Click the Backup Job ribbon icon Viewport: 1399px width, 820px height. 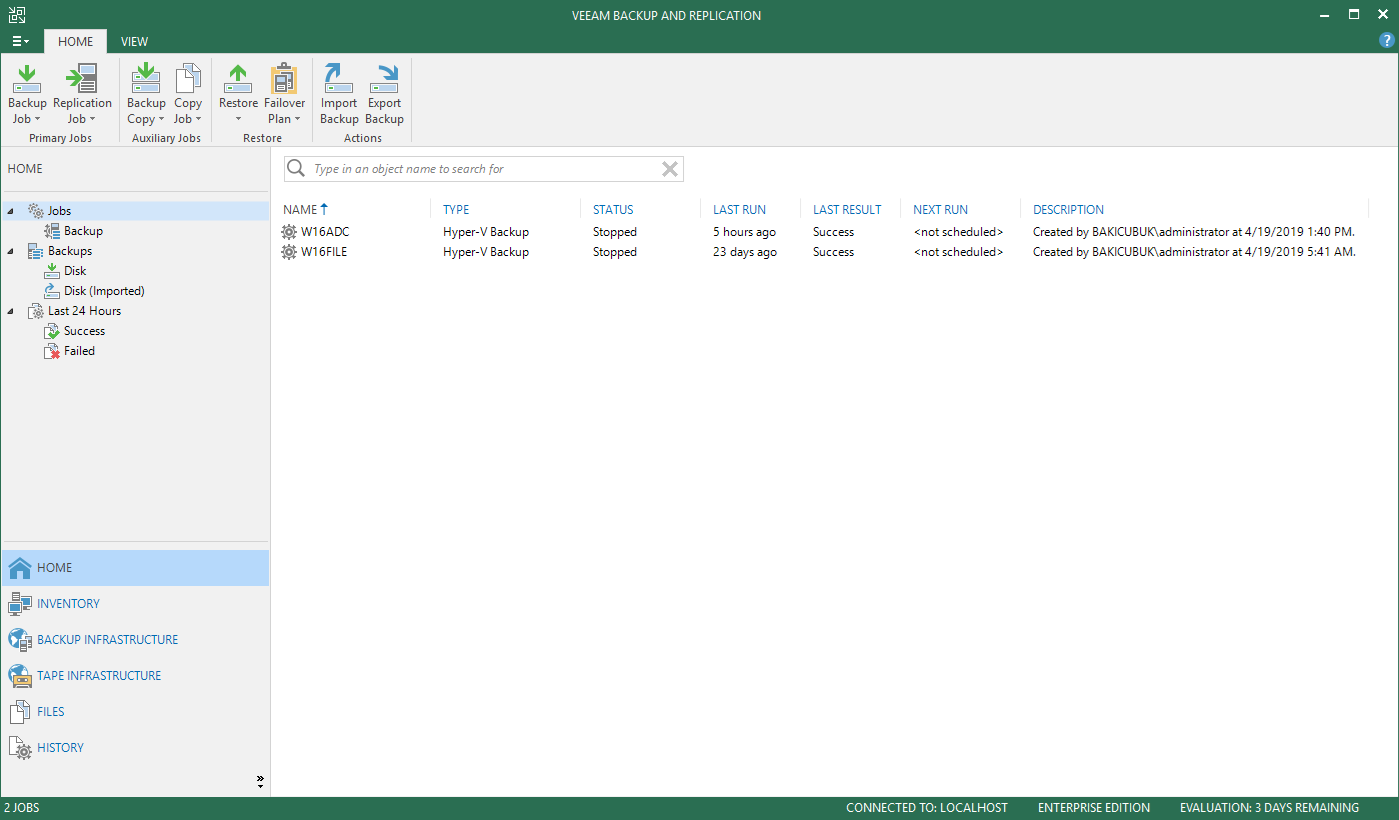click(x=27, y=78)
